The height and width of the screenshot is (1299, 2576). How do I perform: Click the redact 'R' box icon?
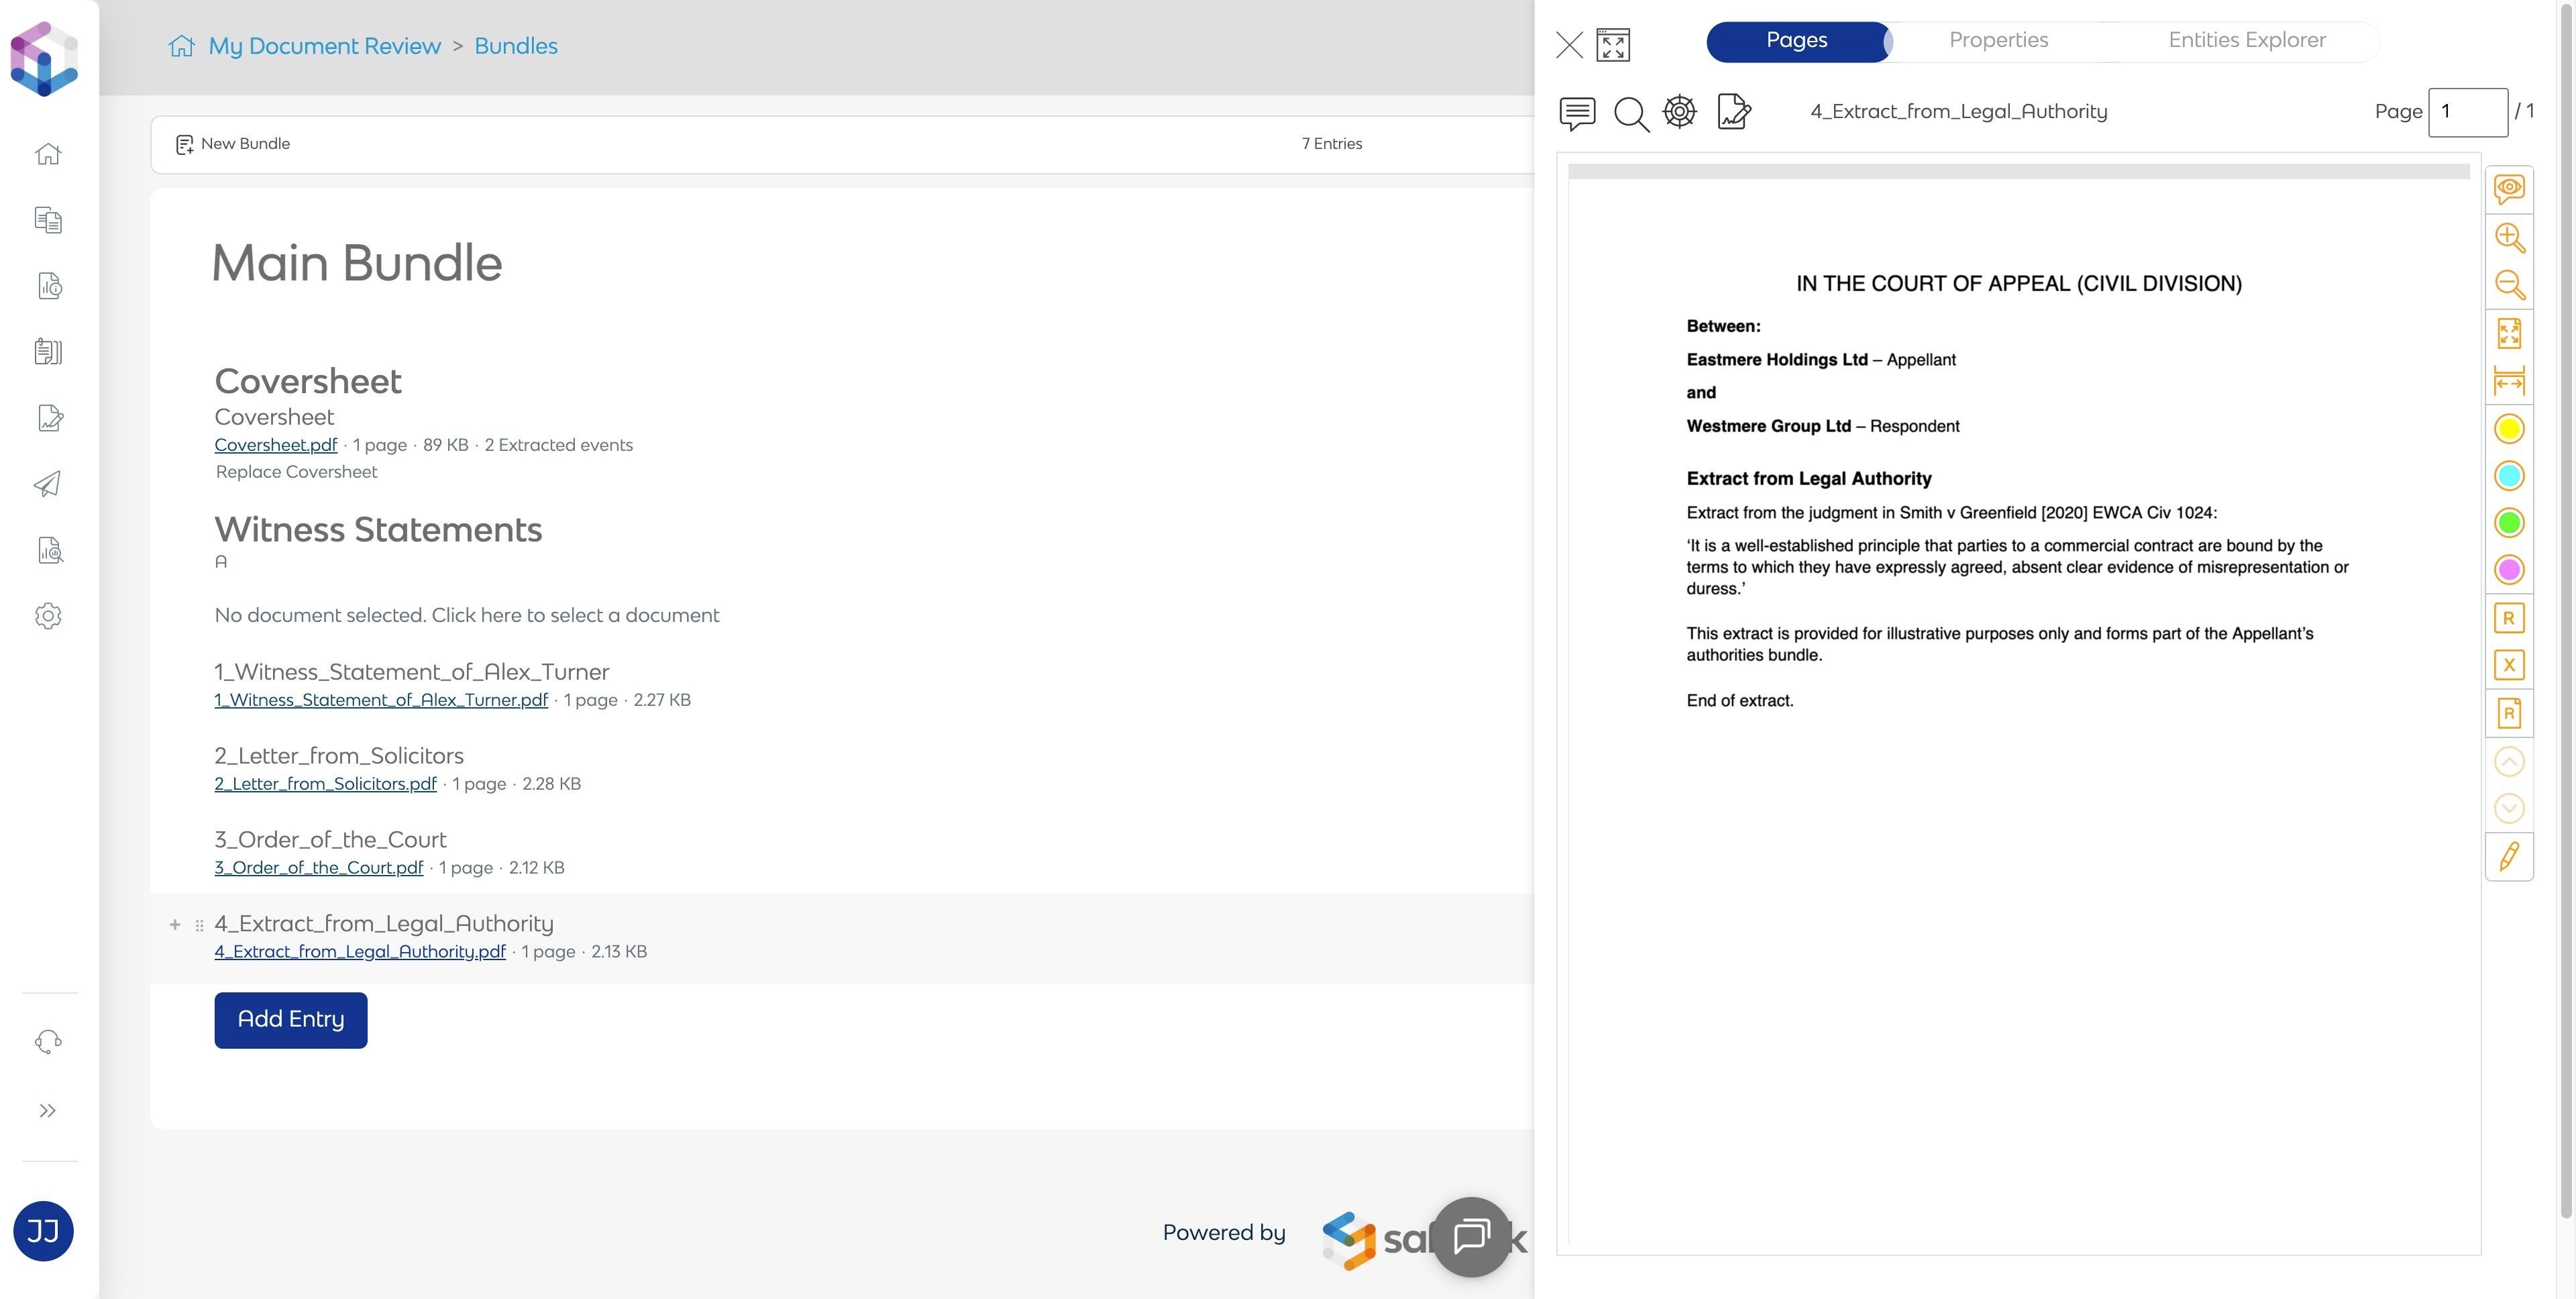(x=2509, y=618)
